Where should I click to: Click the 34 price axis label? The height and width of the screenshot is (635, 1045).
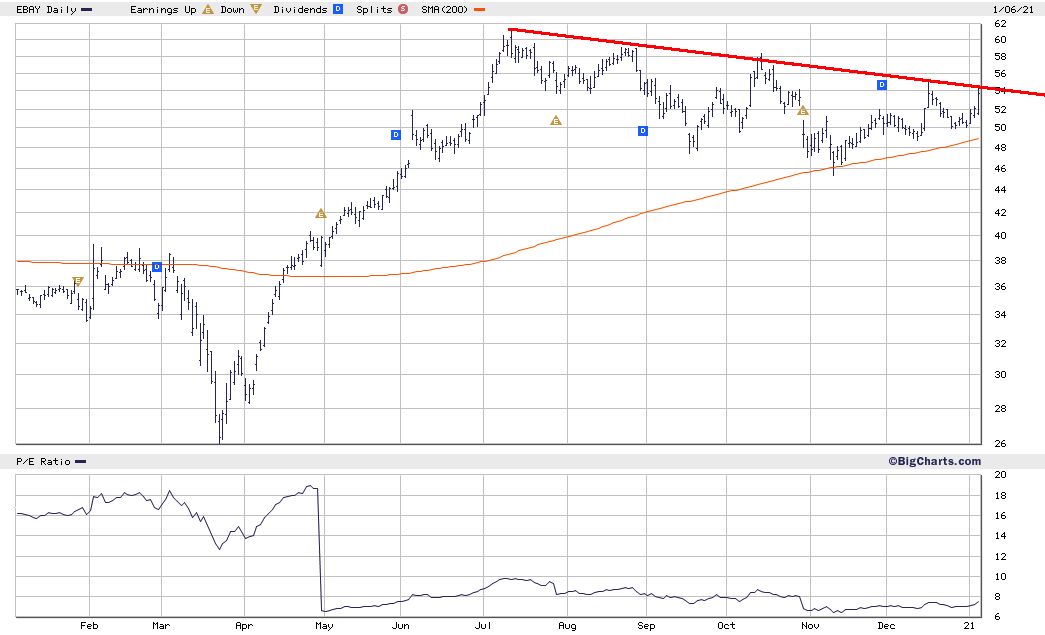click(1000, 315)
